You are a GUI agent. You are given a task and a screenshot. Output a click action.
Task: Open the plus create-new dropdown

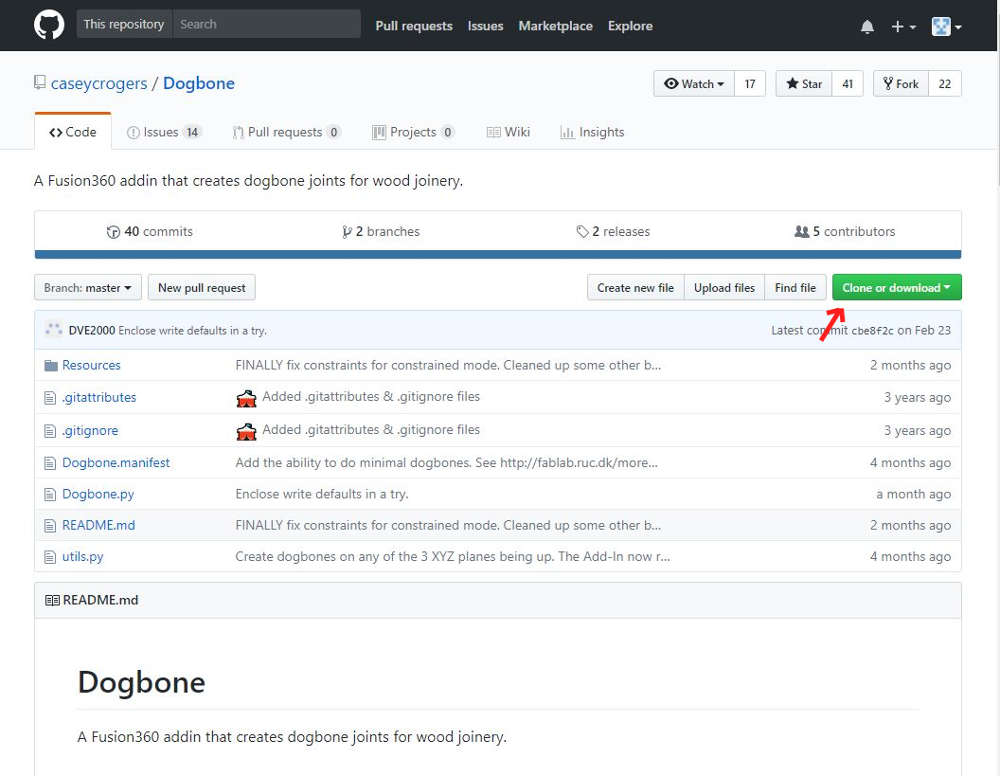[x=903, y=27]
